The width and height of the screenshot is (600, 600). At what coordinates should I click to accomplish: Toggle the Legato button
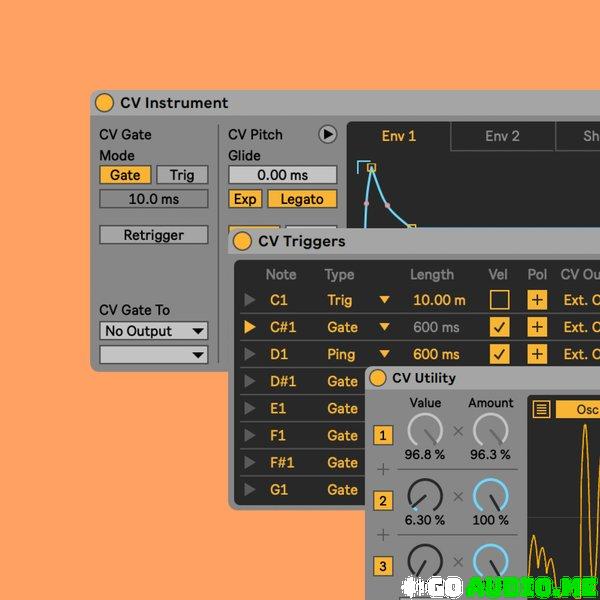click(302, 199)
